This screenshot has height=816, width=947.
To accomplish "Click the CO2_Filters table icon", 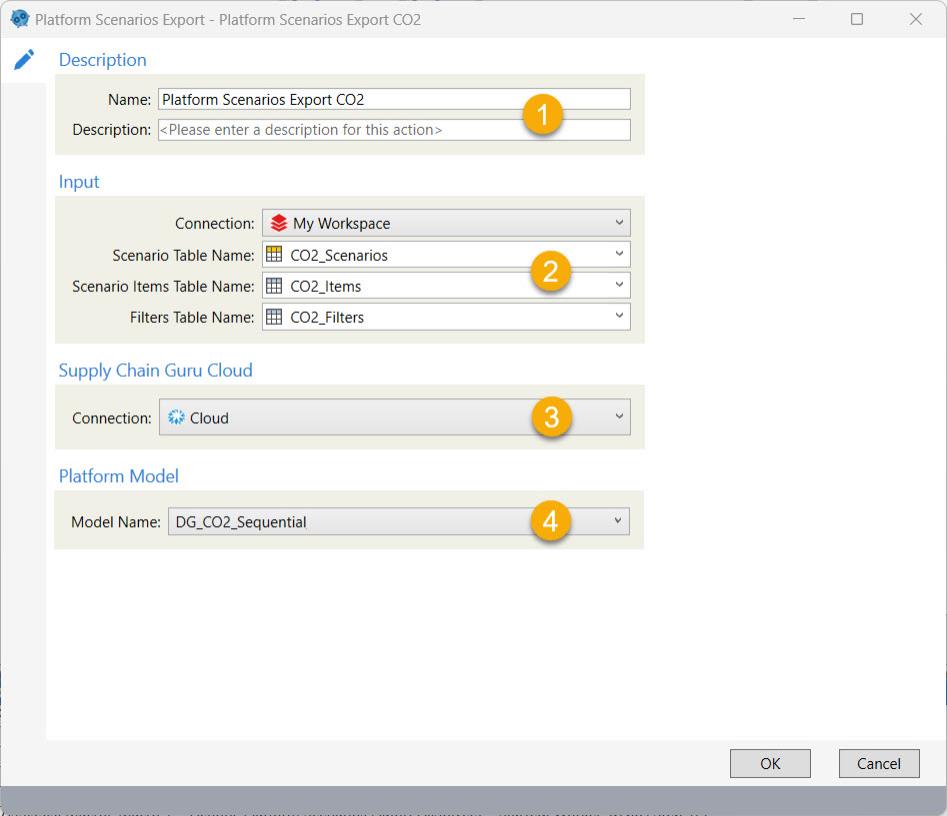I will (274, 317).
